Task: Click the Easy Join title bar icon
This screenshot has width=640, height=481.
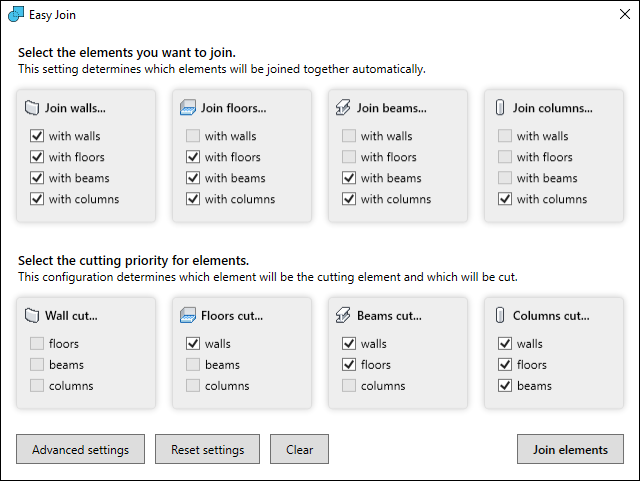Action: pos(15,15)
